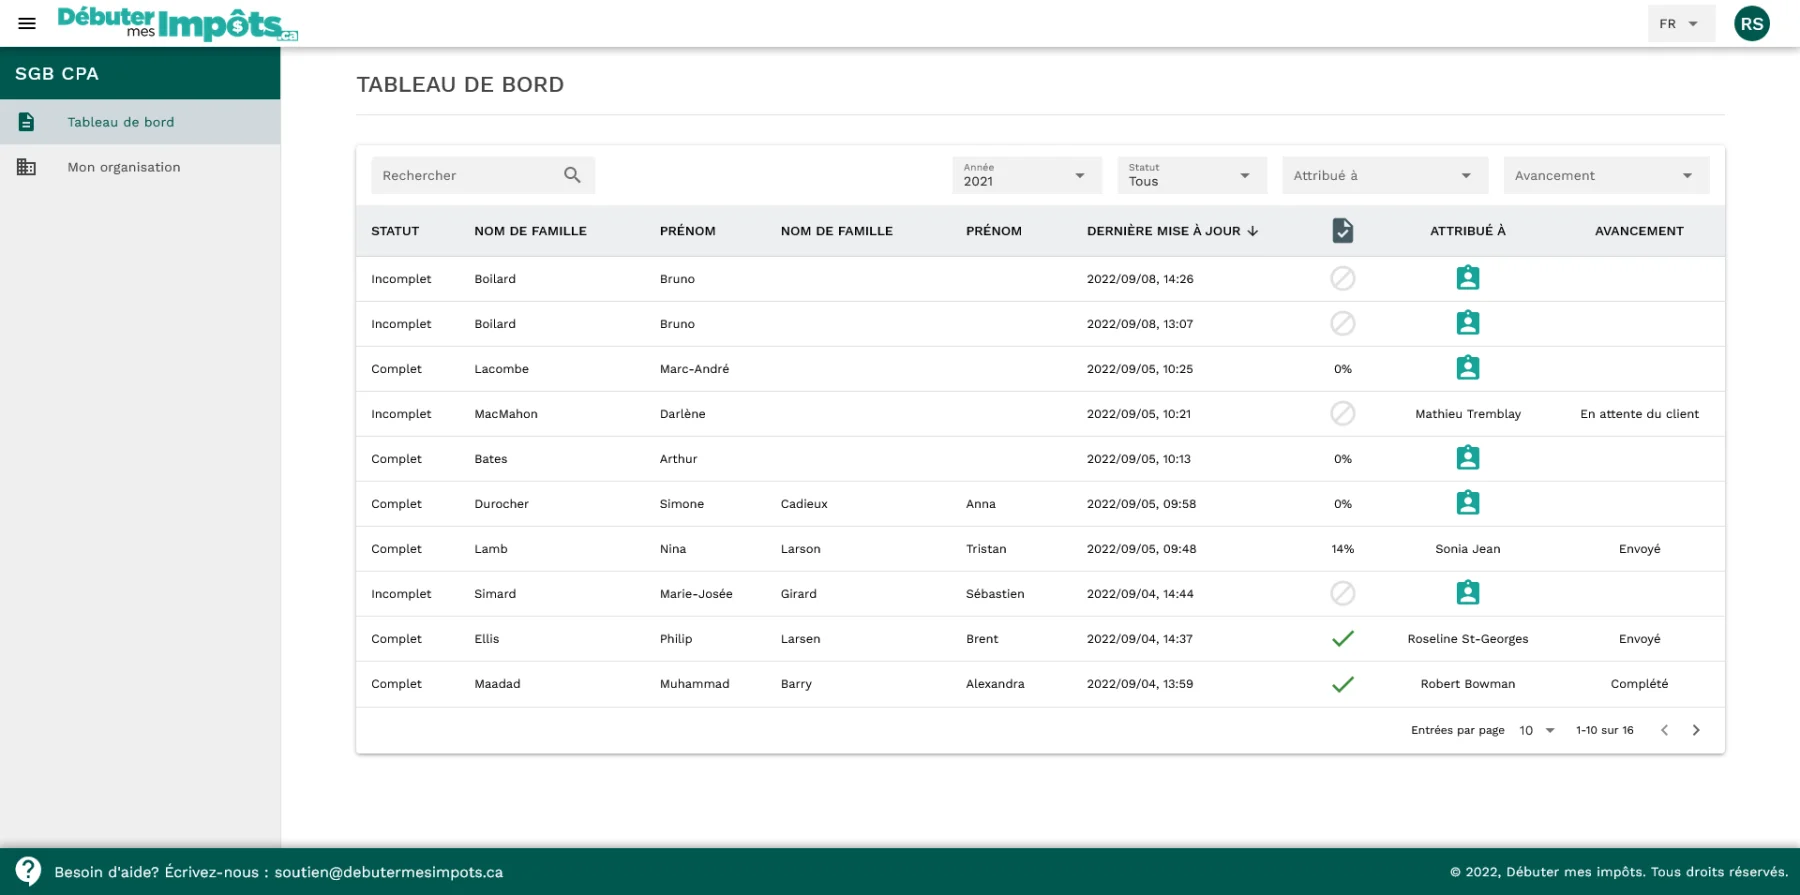Screen dimensions: 1800x895
Task: Click the MacMahon family name cell
Action: click(x=506, y=414)
